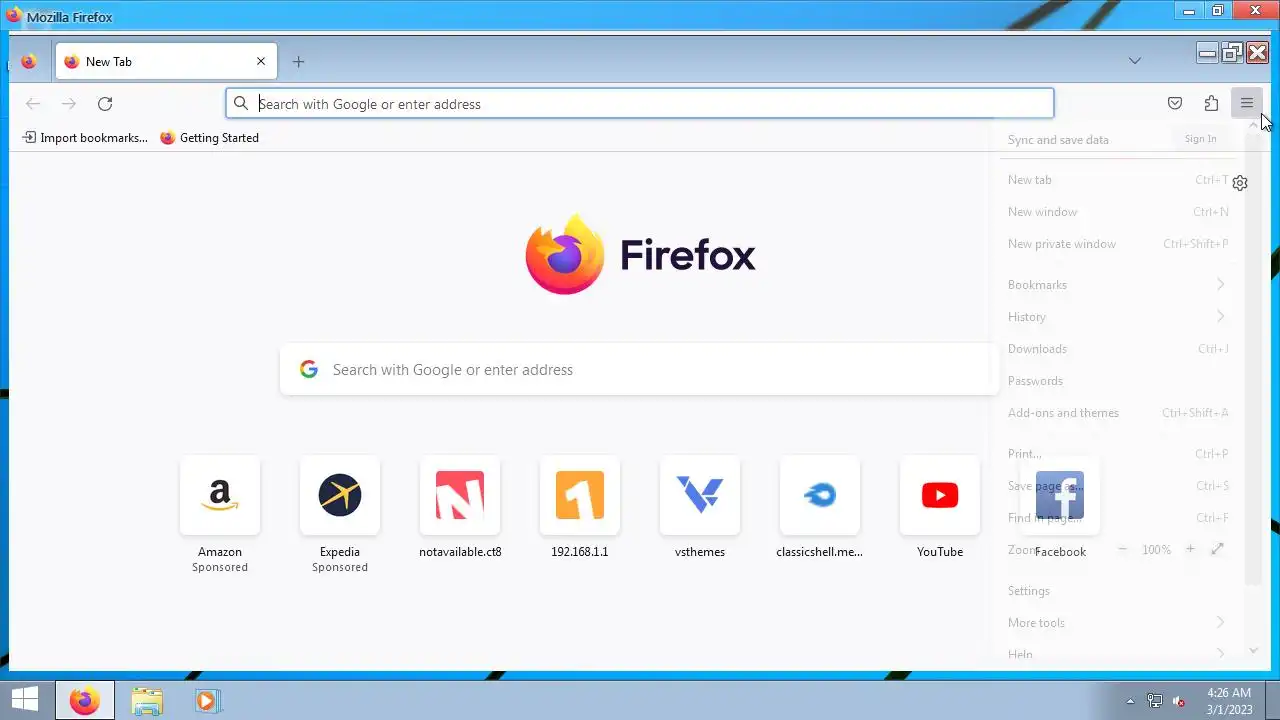Click Sign In in the menu

[x=1200, y=139]
